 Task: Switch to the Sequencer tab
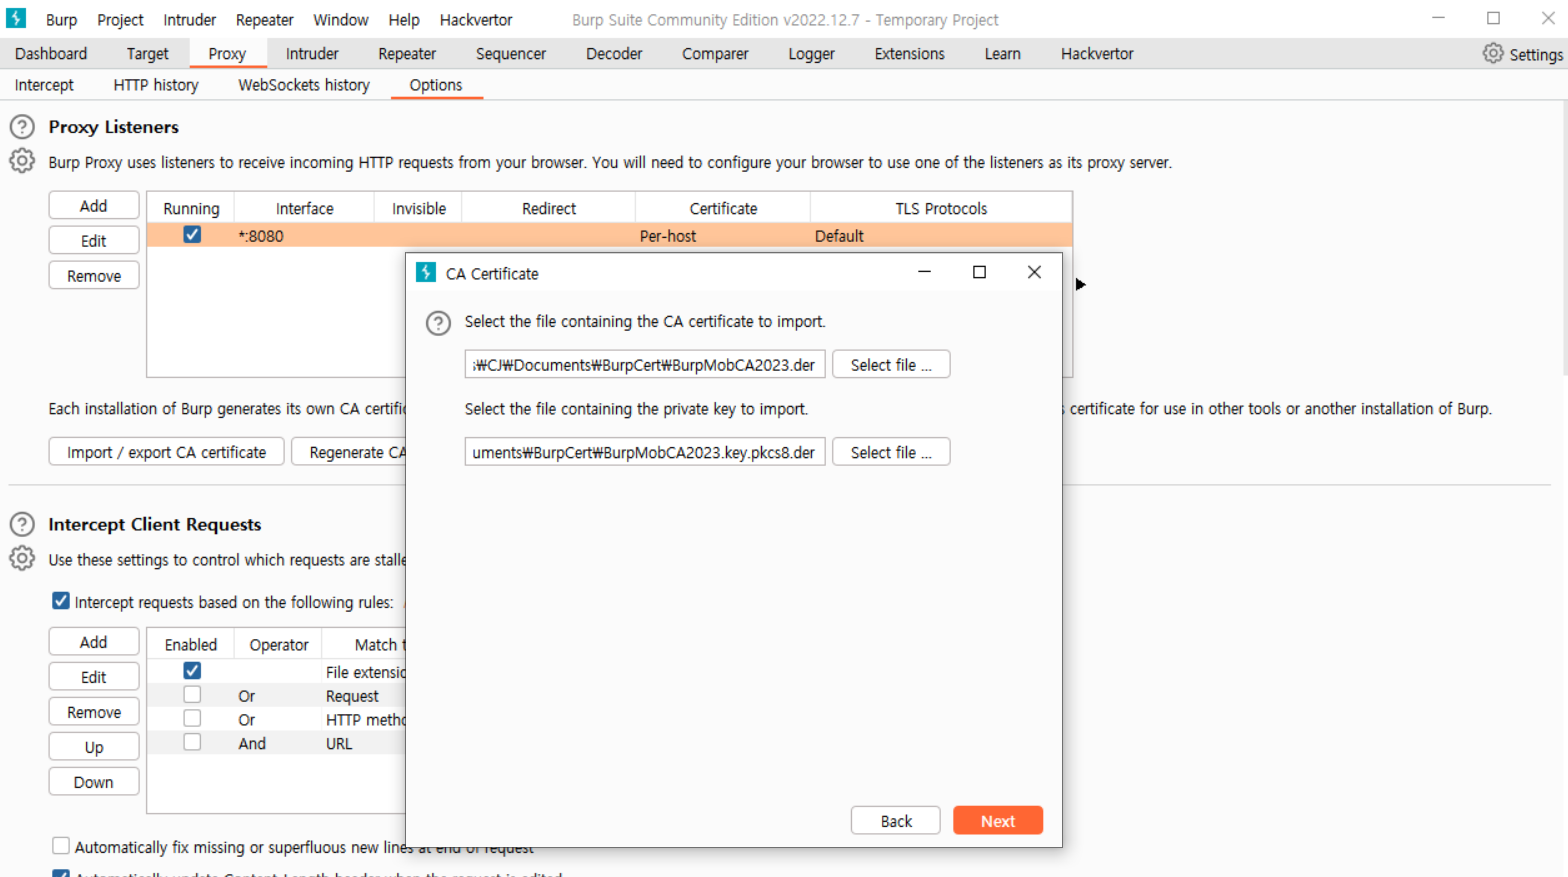click(x=511, y=54)
